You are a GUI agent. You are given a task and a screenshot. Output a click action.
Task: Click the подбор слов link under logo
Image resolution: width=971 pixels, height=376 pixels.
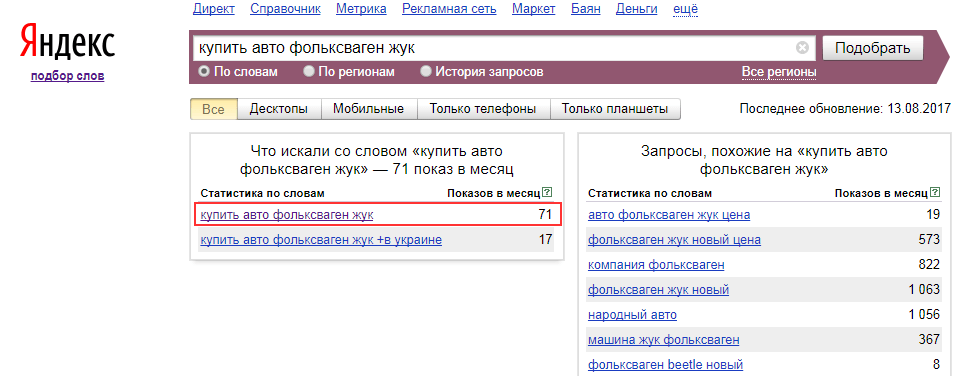click(67, 76)
